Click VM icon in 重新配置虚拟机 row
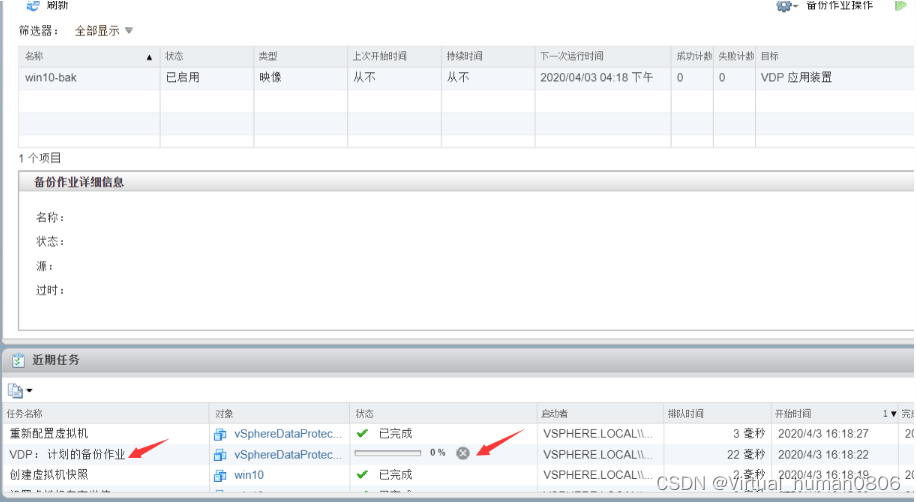The width and height of the screenshot is (916, 502). point(220,434)
